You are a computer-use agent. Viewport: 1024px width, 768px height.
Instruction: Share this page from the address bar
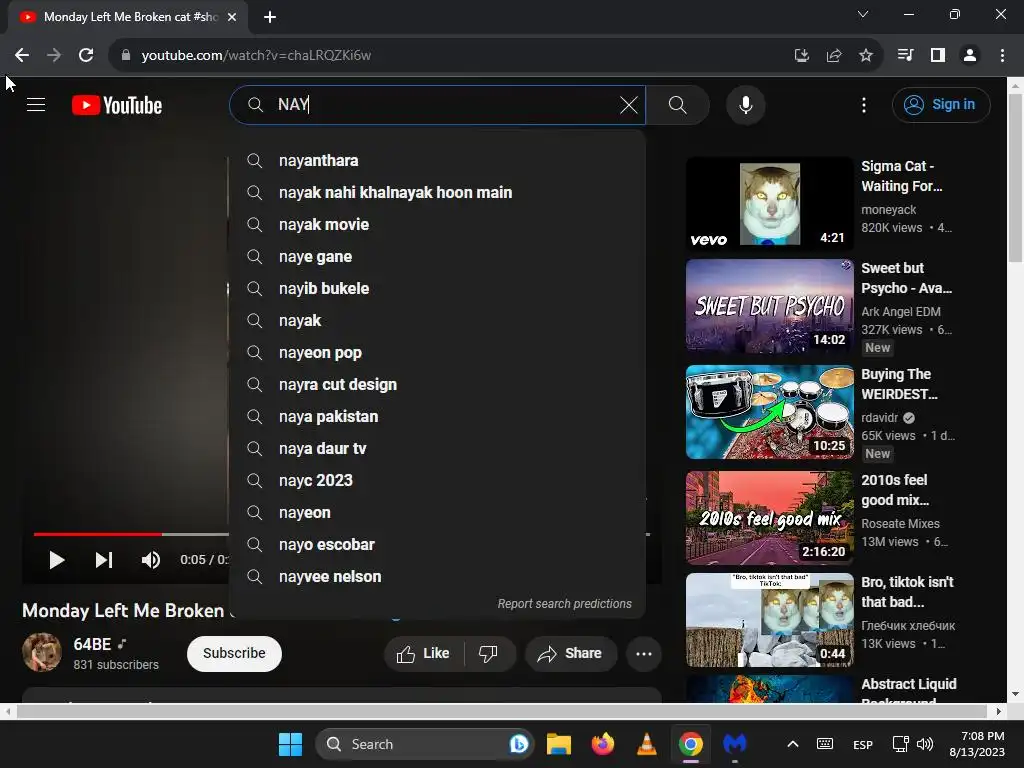[x=834, y=56]
